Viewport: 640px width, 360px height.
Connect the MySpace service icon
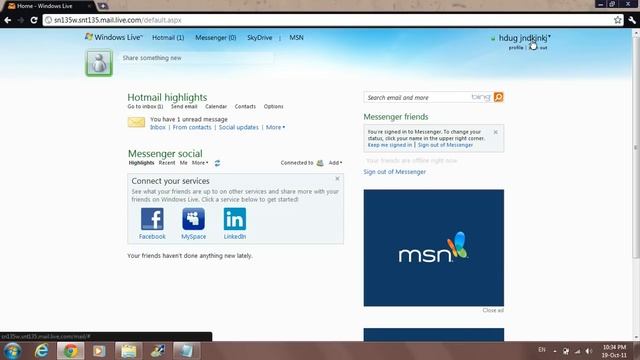tap(193, 219)
